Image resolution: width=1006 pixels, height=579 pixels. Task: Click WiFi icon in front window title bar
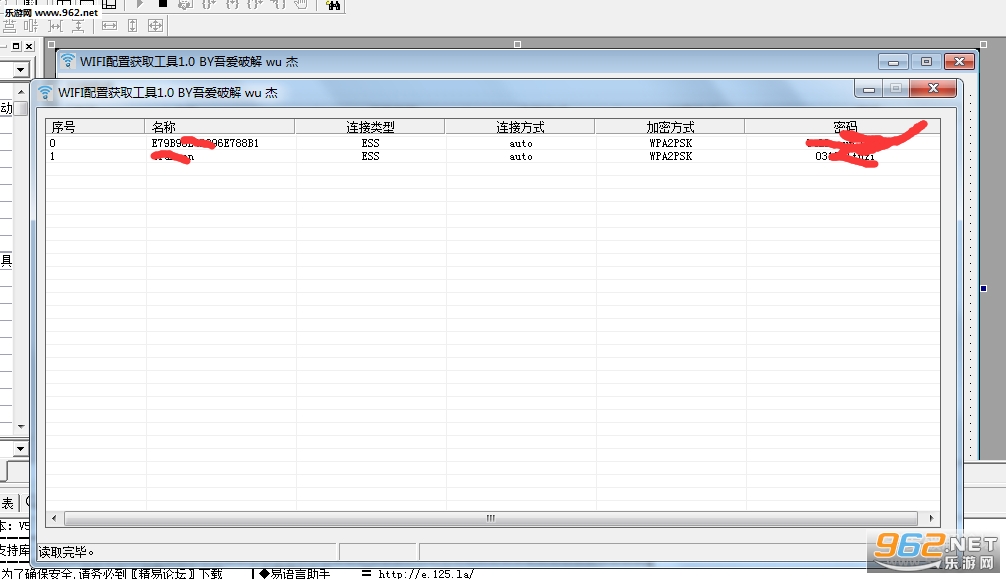click(45, 92)
